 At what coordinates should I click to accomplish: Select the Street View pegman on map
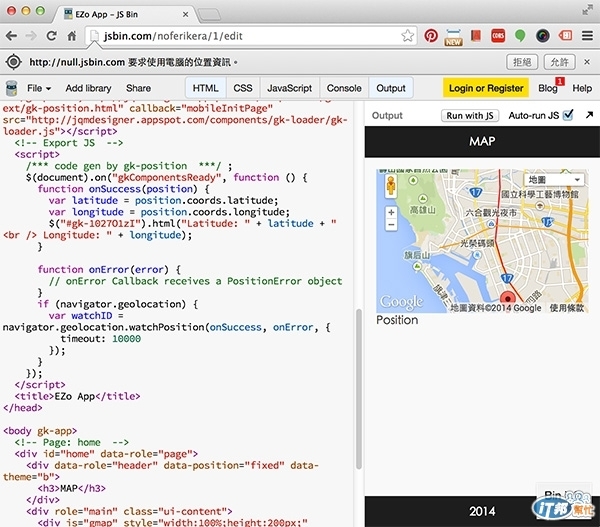pos(391,186)
